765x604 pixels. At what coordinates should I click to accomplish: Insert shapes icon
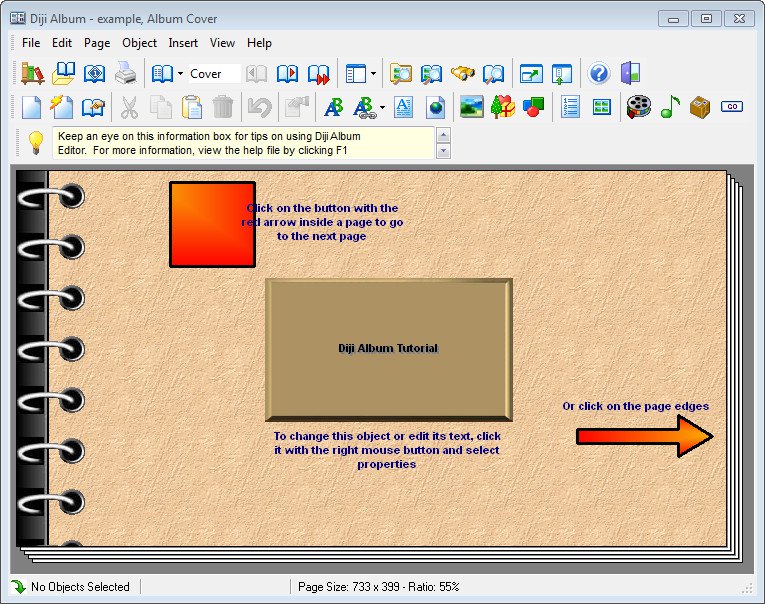click(533, 107)
